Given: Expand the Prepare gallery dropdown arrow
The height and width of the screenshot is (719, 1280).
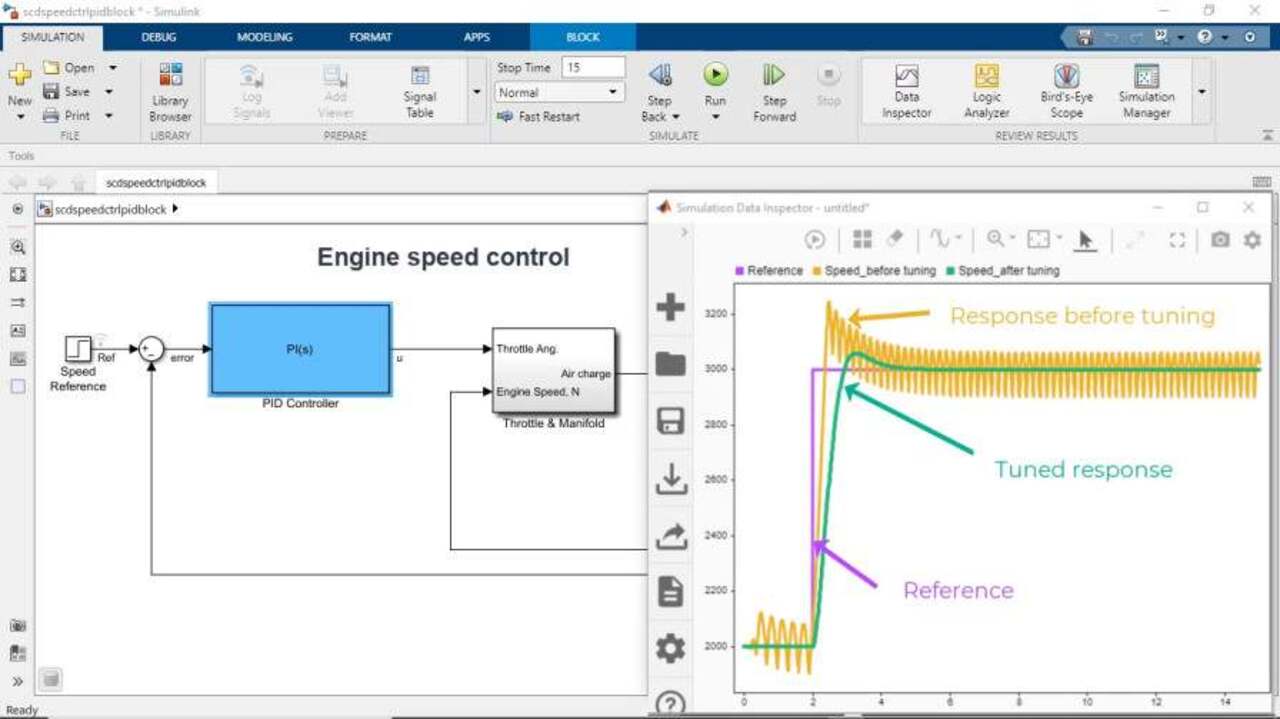Looking at the screenshot, I should click(x=476, y=92).
